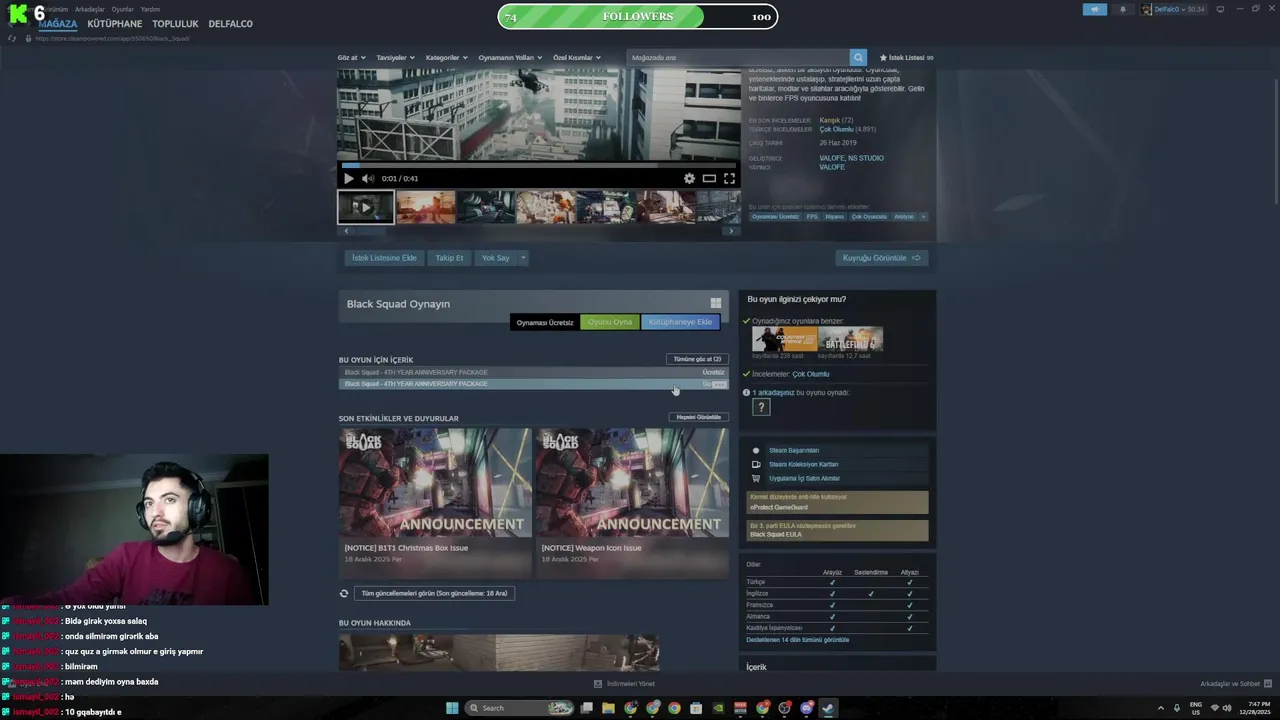Image resolution: width=1280 pixels, height=720 pixels.
Task: Open File Explorer from taskbar
Action: [608, 708]
